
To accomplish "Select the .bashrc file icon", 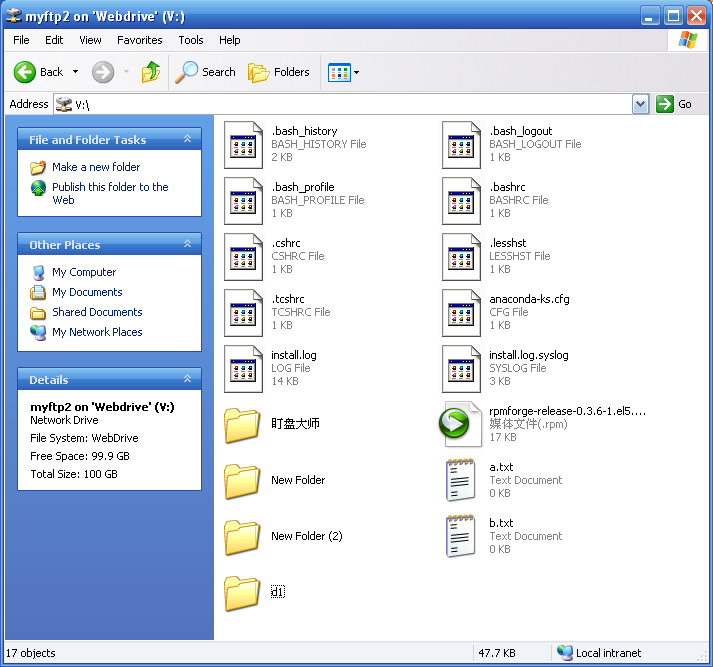I will (x=460, y=200).
